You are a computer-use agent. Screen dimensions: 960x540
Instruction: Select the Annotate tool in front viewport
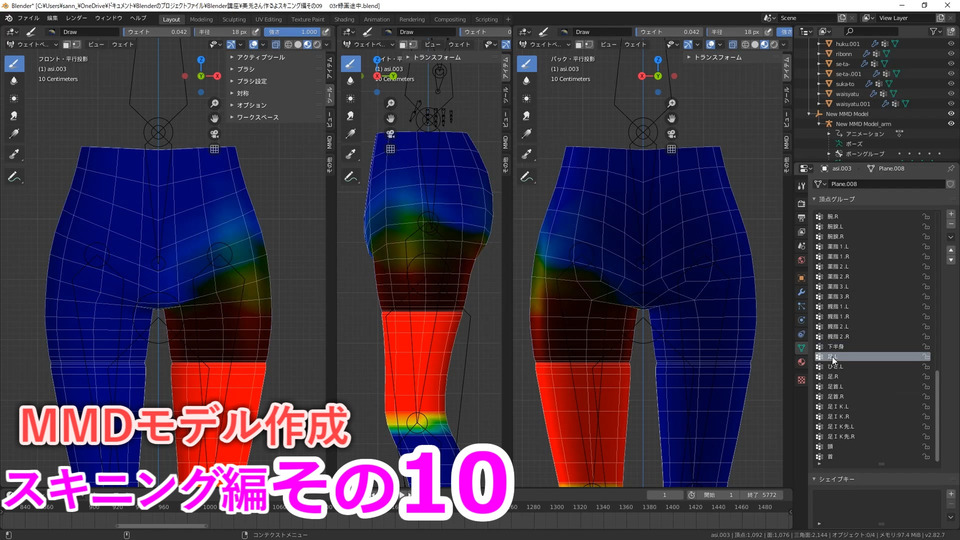pos(14,177)
